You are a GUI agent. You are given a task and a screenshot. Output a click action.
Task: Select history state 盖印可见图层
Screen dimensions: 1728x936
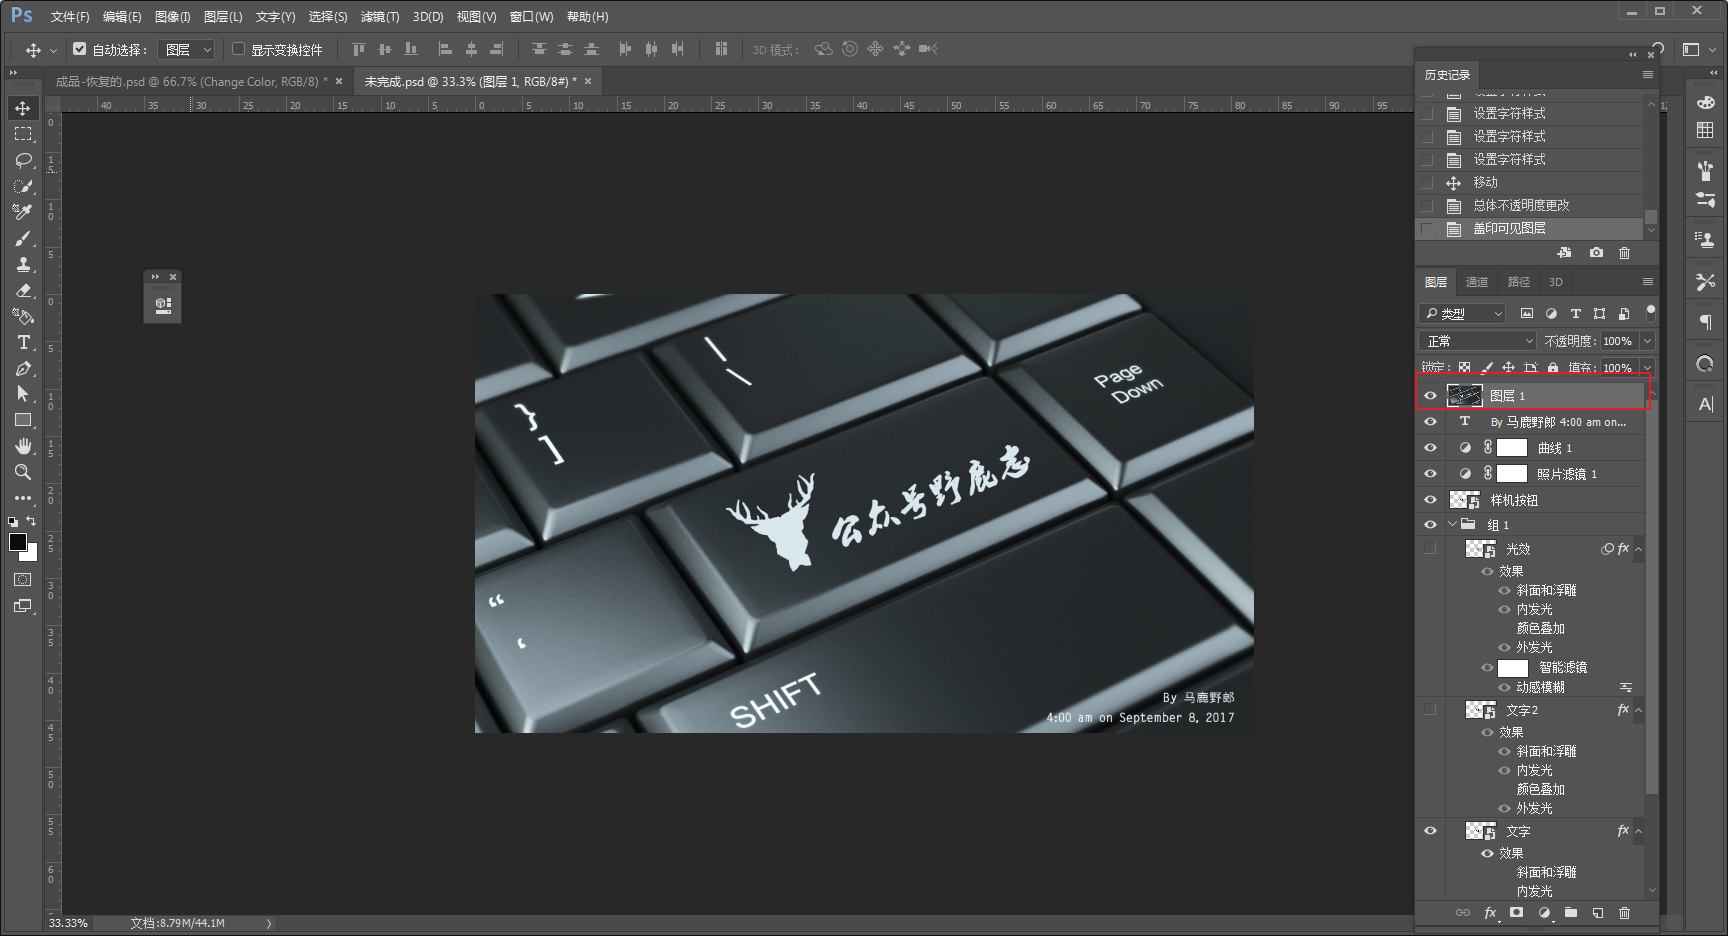tap(1530, 228)
